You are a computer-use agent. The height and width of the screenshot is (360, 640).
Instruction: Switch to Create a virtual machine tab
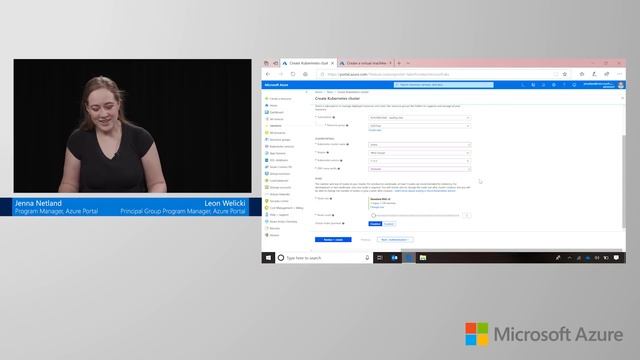pos(366,63)
